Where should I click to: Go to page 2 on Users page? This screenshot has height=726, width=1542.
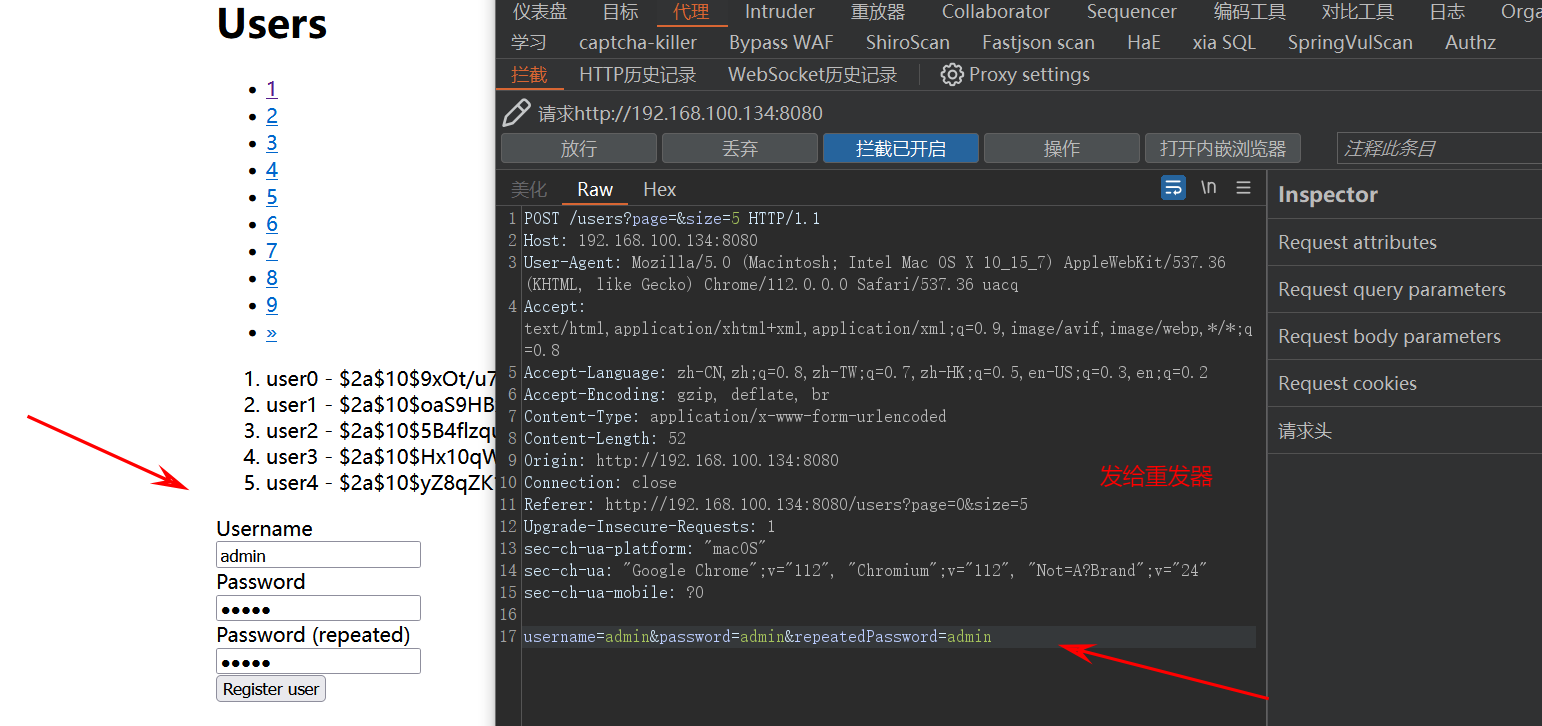coord(272,116)
